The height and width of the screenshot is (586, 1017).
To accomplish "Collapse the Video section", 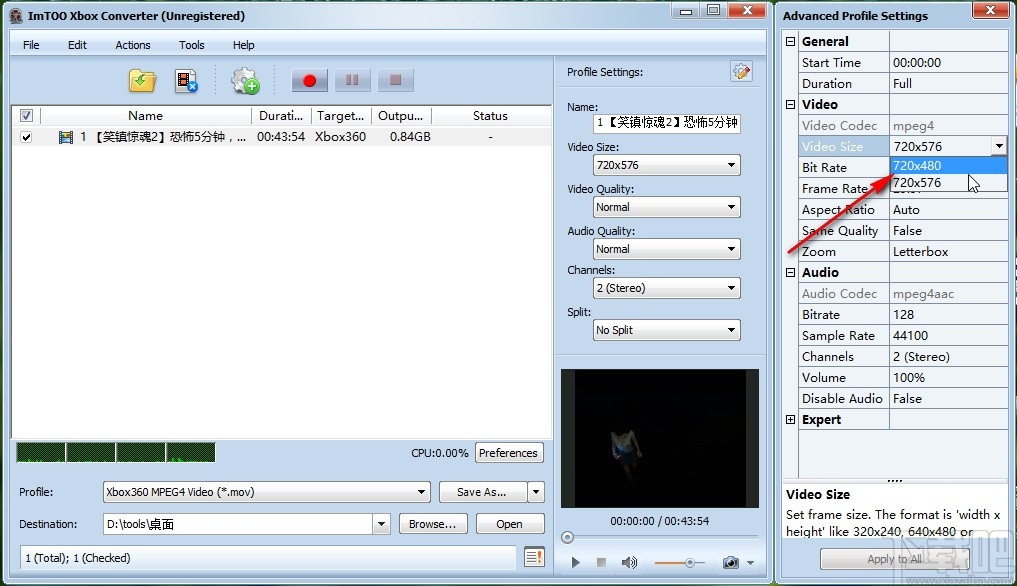I will click(790, 104).
